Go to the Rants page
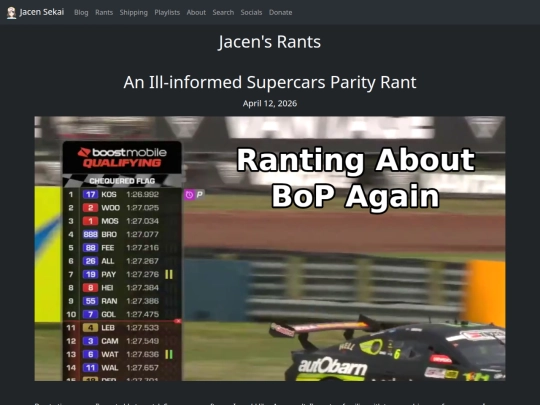Viewport: 540px width, 405px height. point(104,12)
